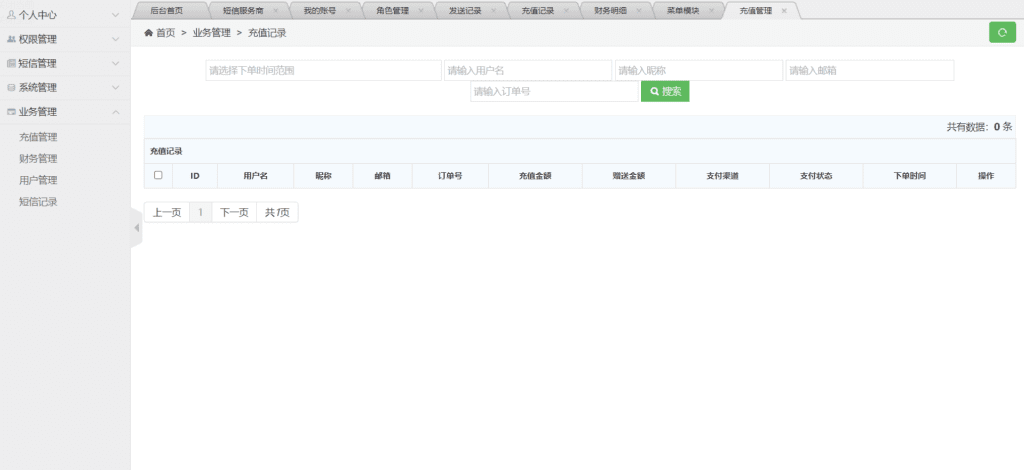Click the 系统管理 database icon

(x=11, y=87)
